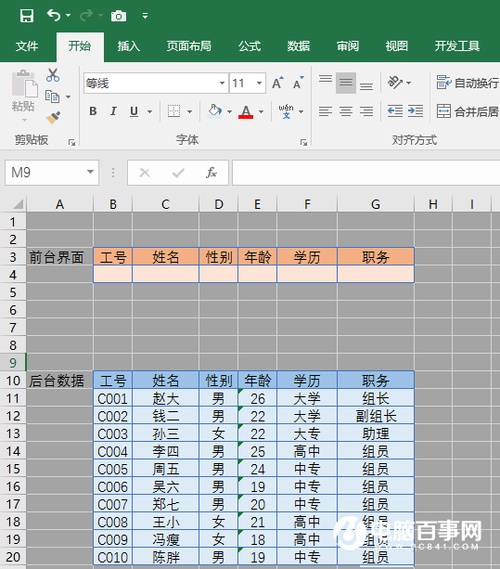The image size is (500, 569).
Task: Click the 副组长 cell
Action: pyautogui.click(x=376, y=416)
